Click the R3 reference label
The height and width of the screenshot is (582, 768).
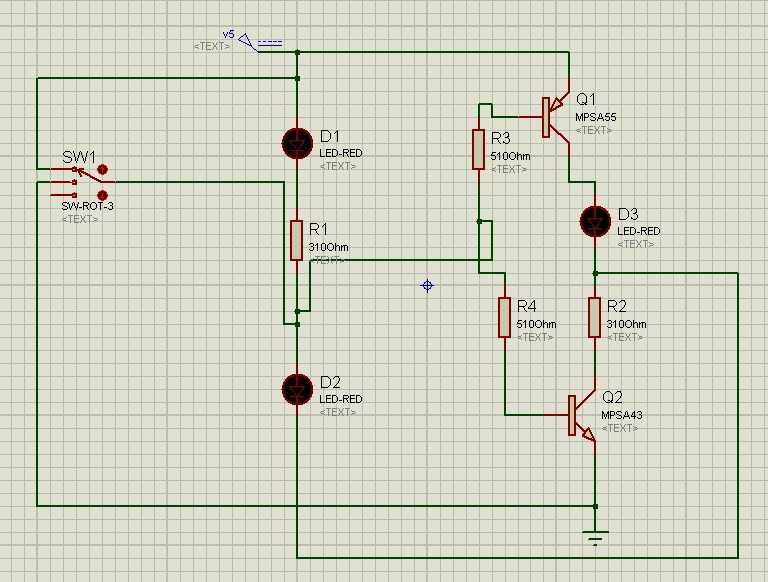click(x=501, y=138)
